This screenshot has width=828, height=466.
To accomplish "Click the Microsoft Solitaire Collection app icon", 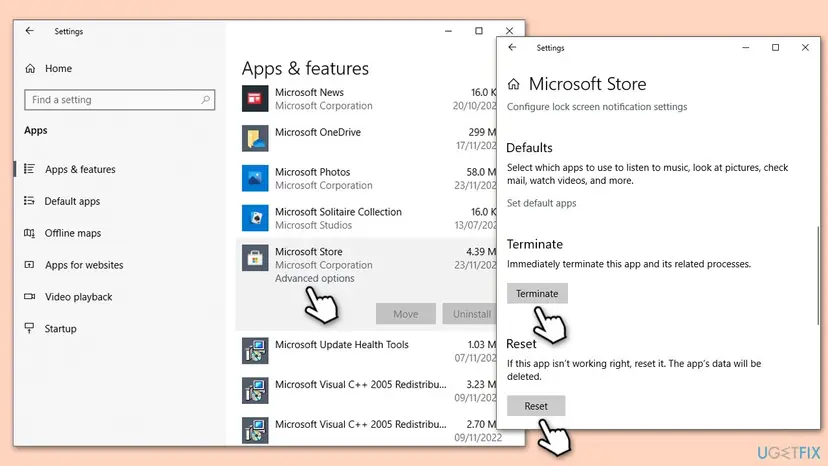I will (255, 218).
